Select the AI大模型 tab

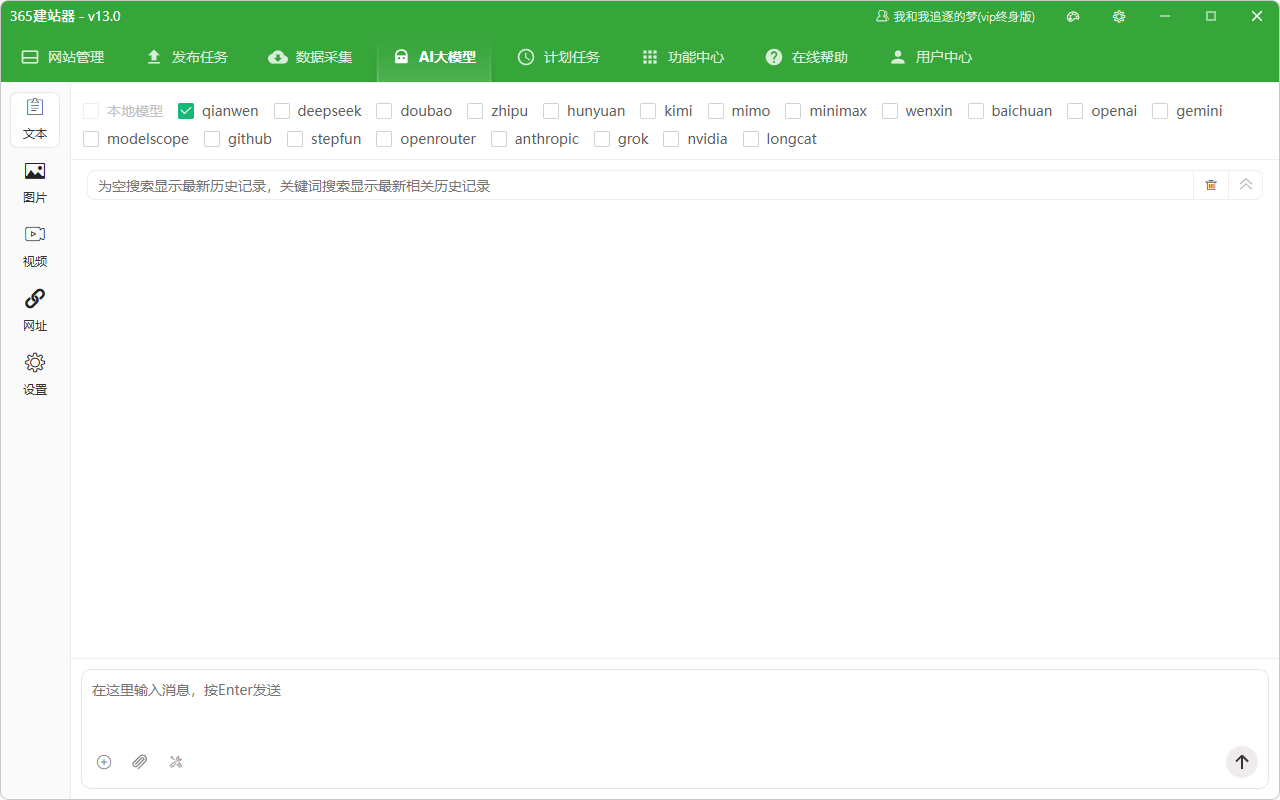click(x=435, y=57)
